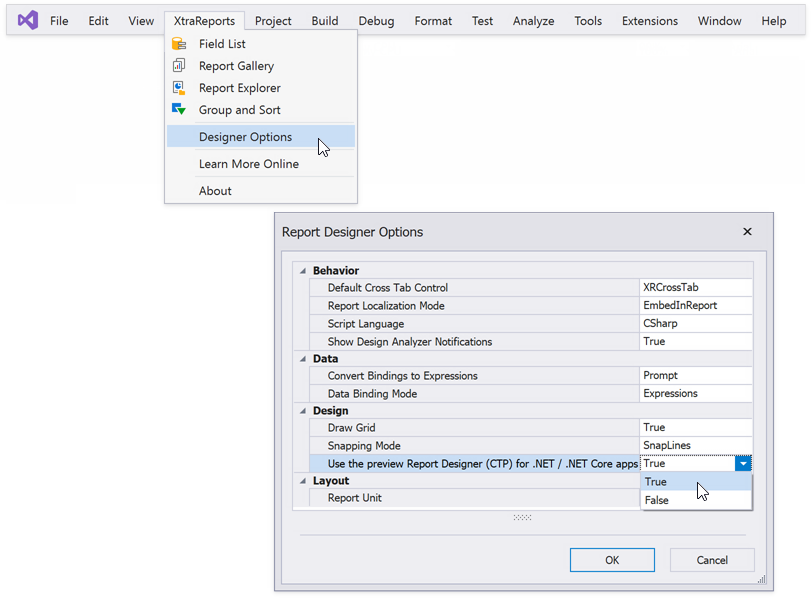Click the Report Explorer icon
Image resolution: width=812 pixels, height=599 pixels.
click(179, 88)
